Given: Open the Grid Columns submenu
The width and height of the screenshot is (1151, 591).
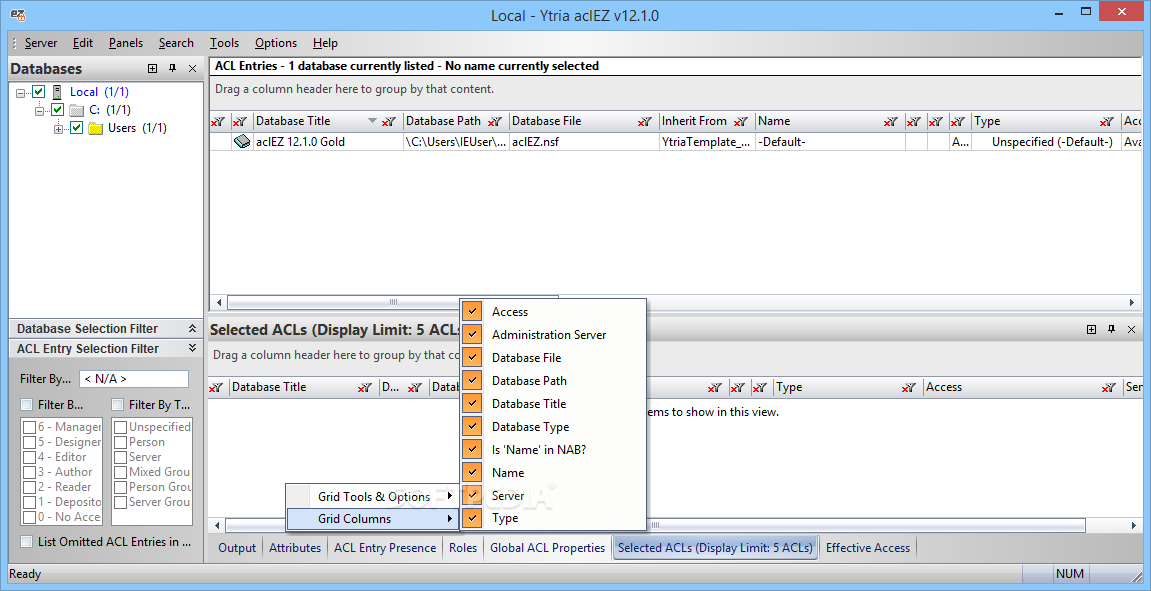Looking at the screenshot, I should point(371,519).
